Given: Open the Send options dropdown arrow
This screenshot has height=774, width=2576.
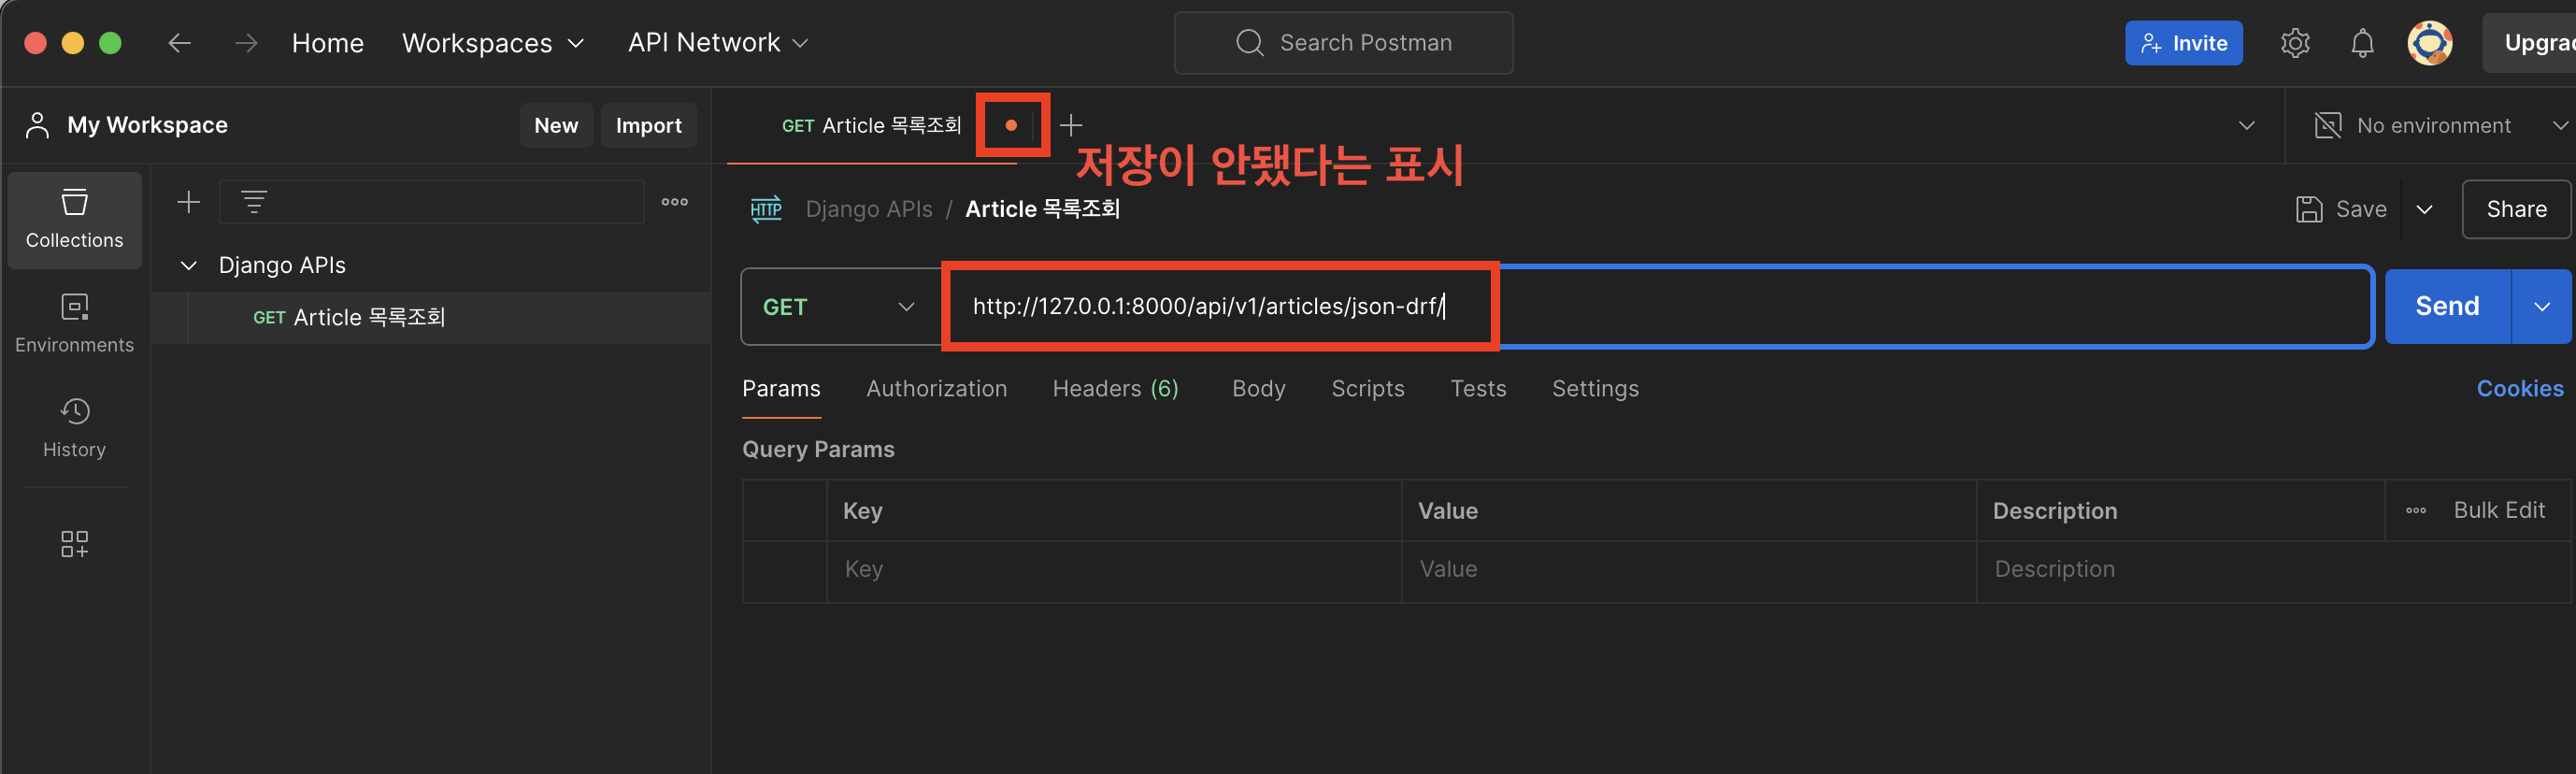Looking at the screenshot, I should [2541, 307].
